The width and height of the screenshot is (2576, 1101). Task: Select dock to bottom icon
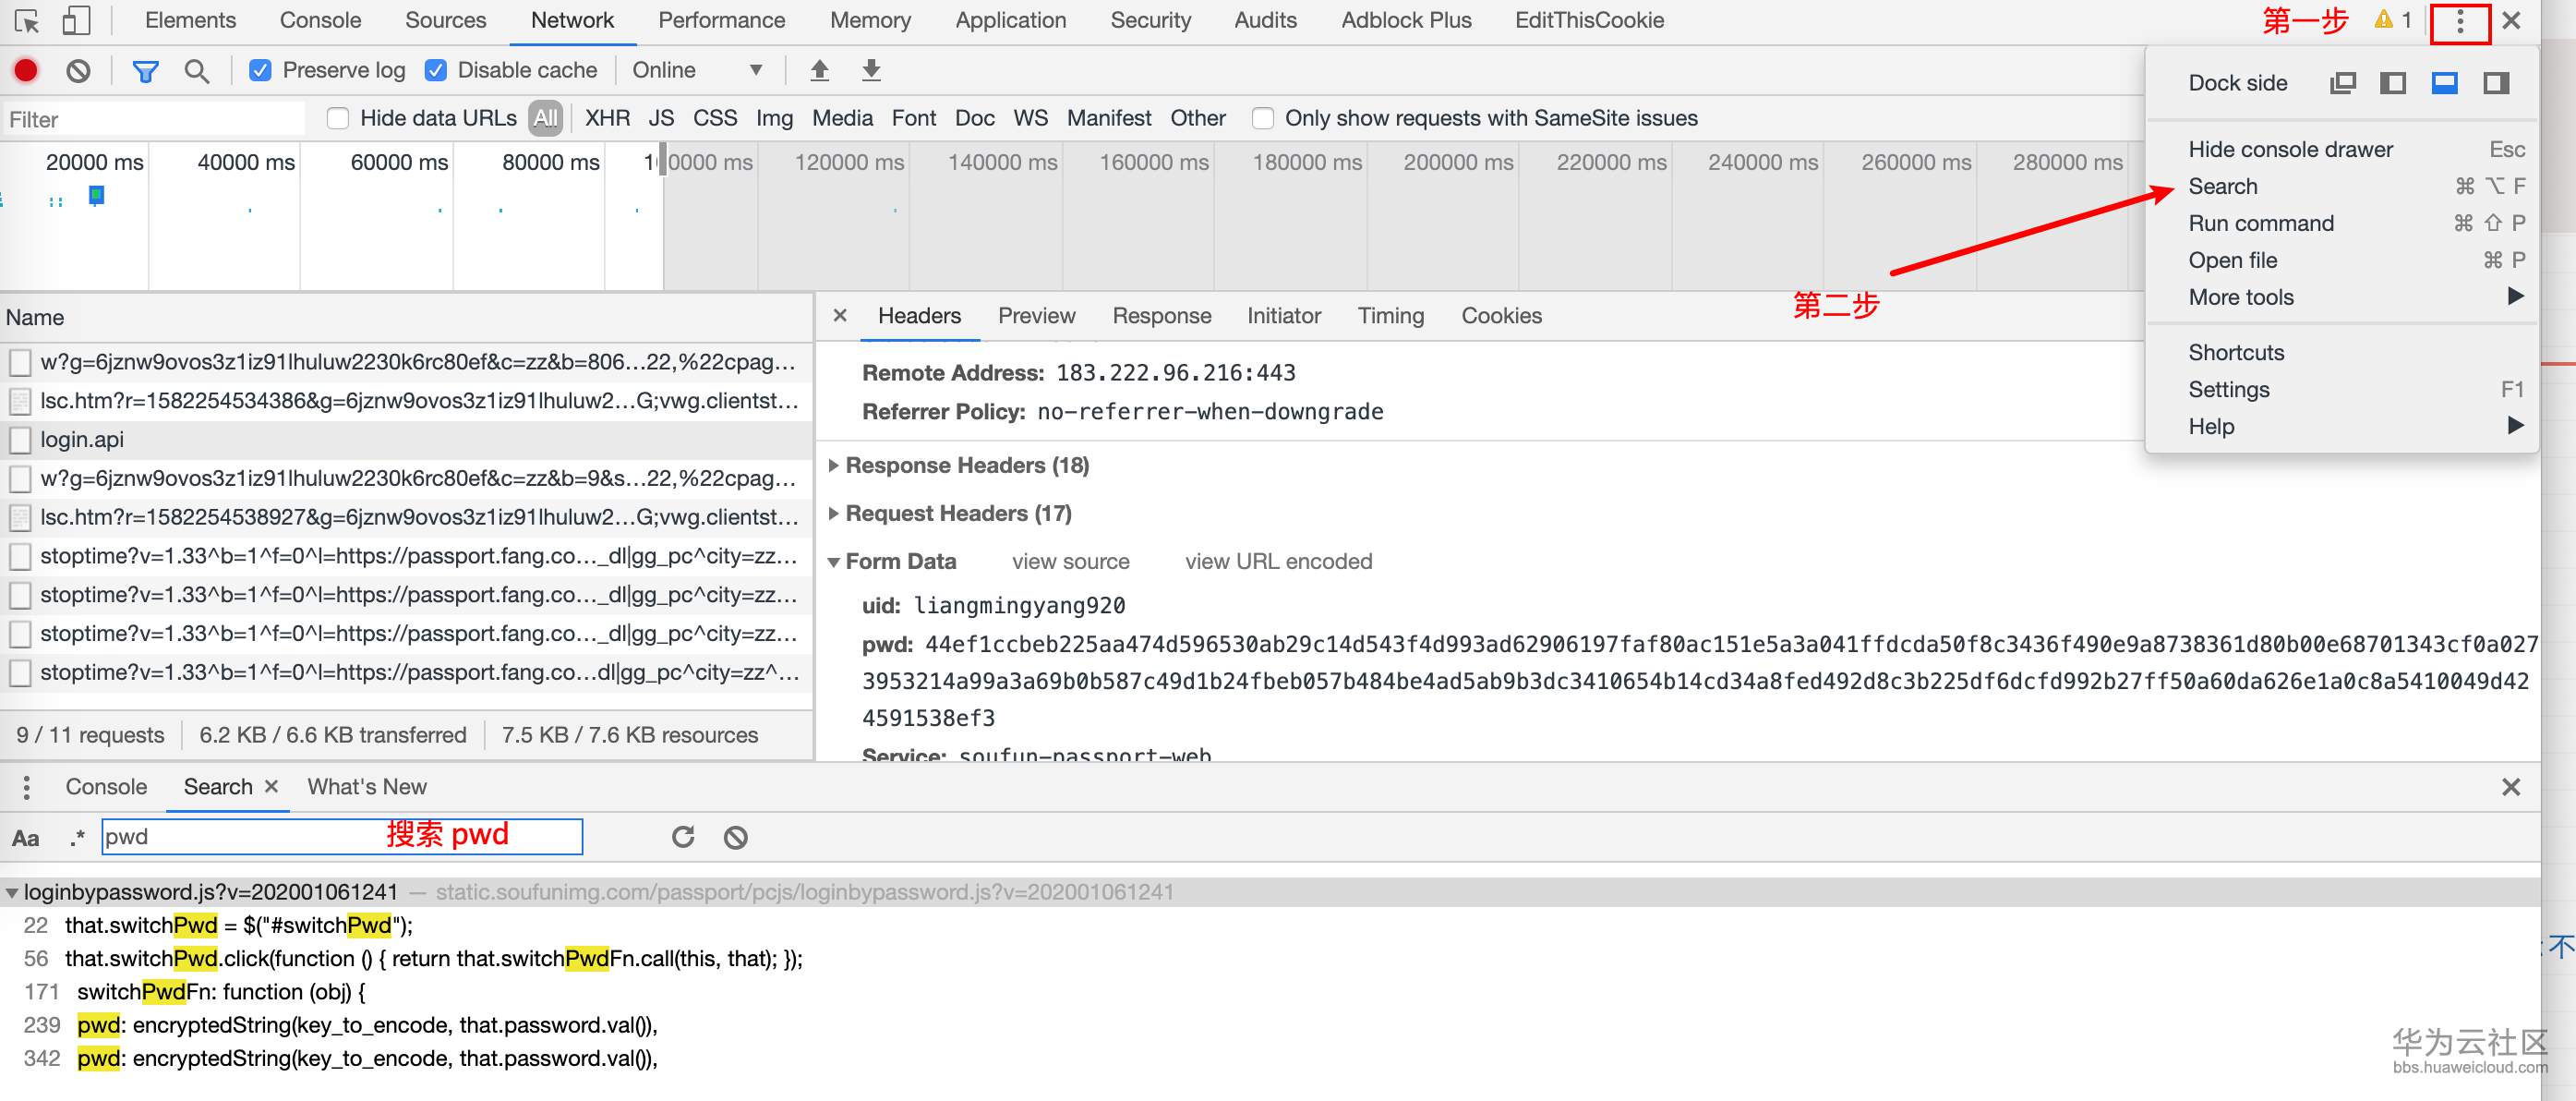(2444, 83)
